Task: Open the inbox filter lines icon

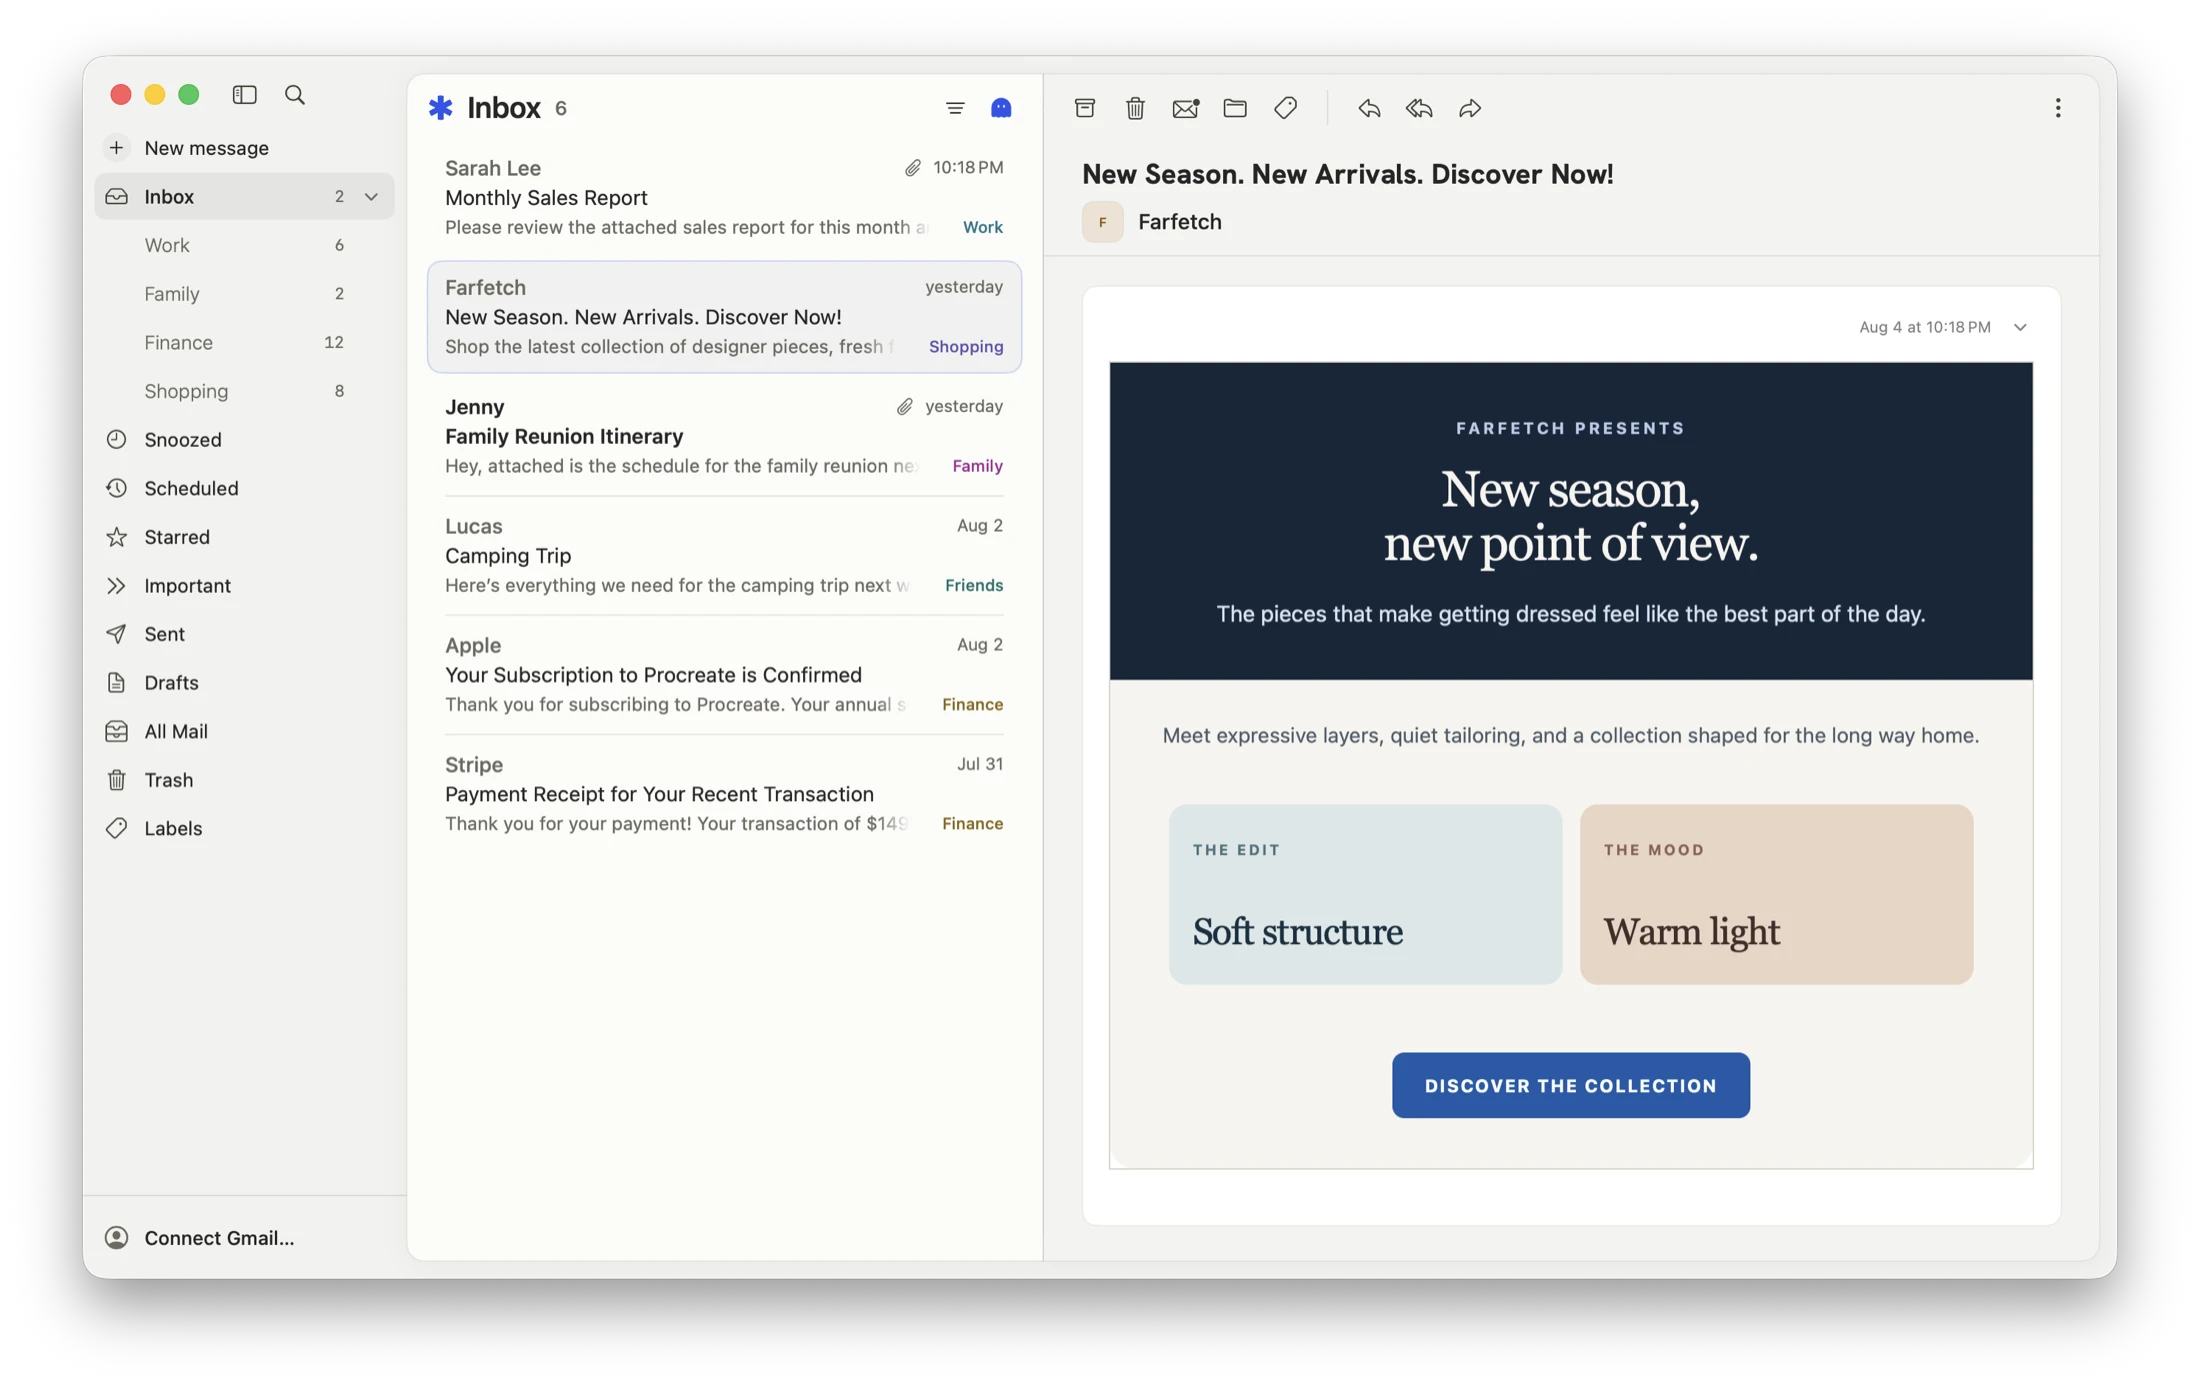Action: pos(955,108)
